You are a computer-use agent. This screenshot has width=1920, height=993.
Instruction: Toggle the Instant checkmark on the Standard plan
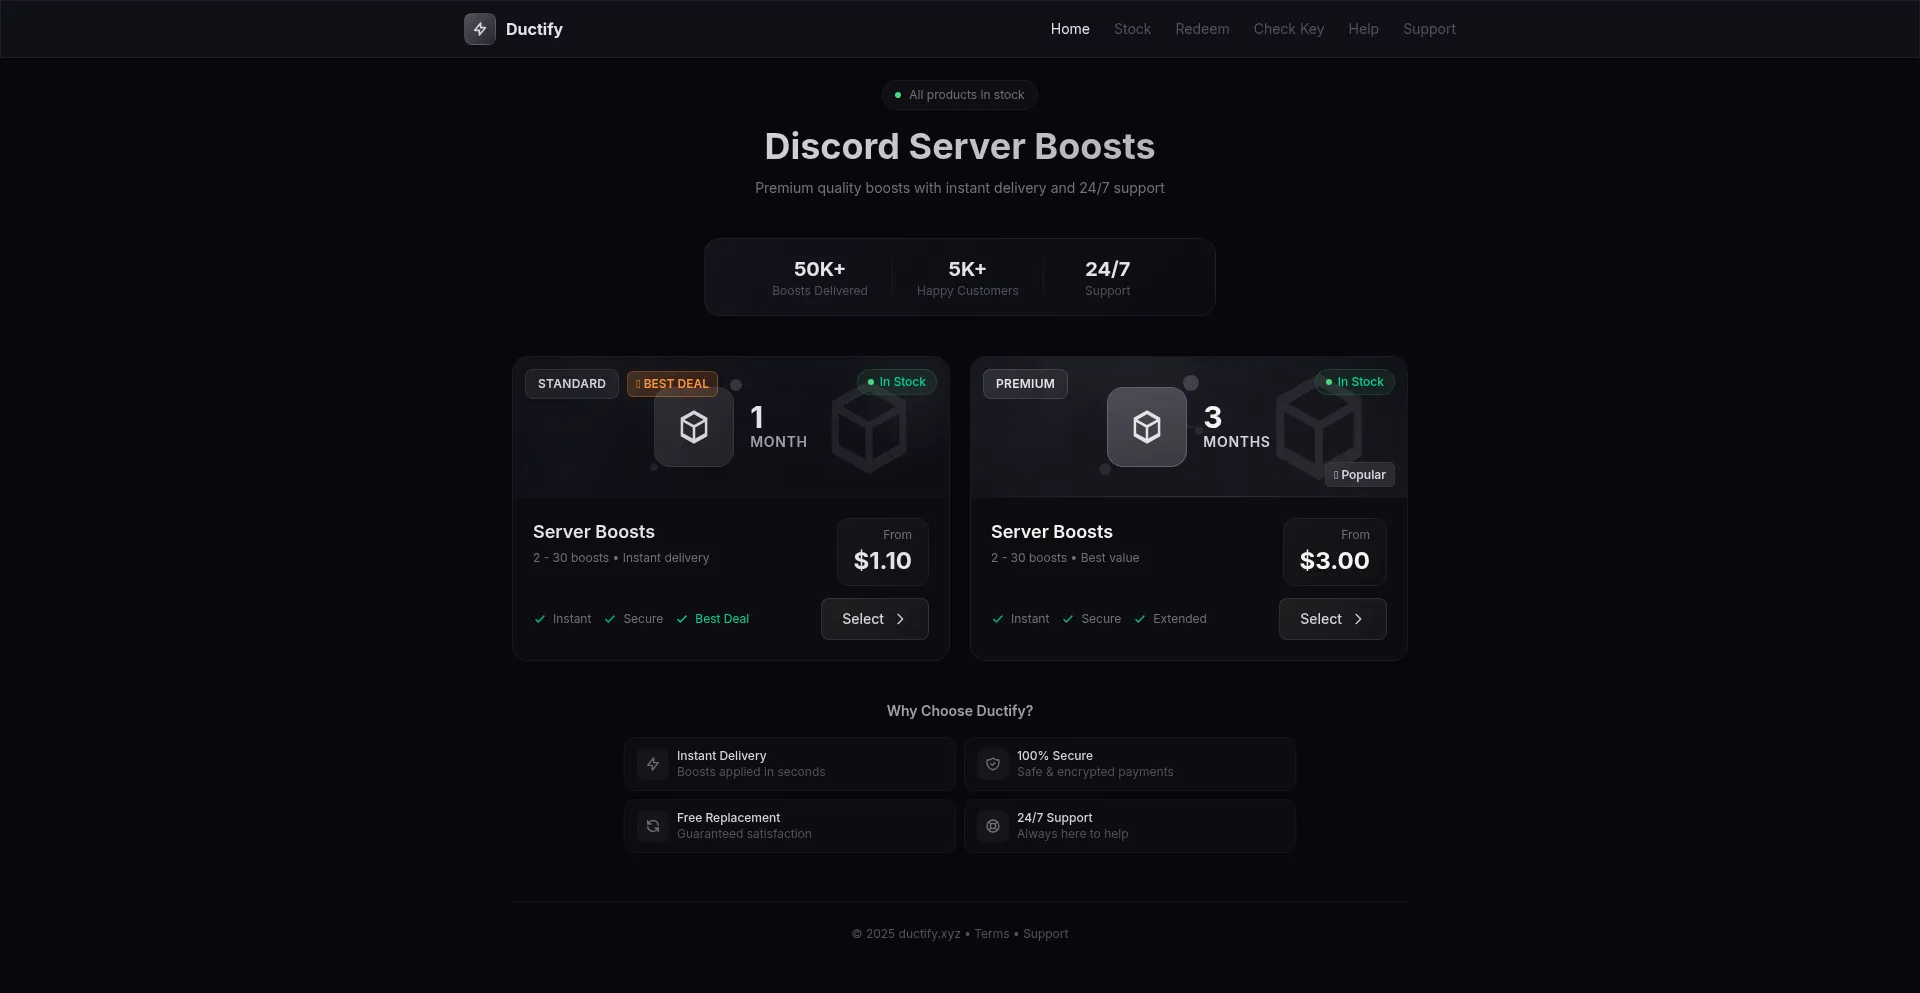coord(538,619)
